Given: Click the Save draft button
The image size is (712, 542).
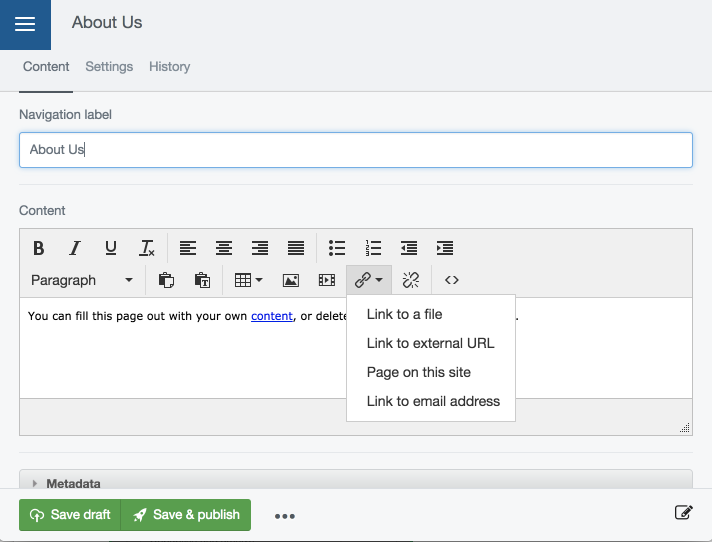Looking at the screenshot, I should (70, 515).
